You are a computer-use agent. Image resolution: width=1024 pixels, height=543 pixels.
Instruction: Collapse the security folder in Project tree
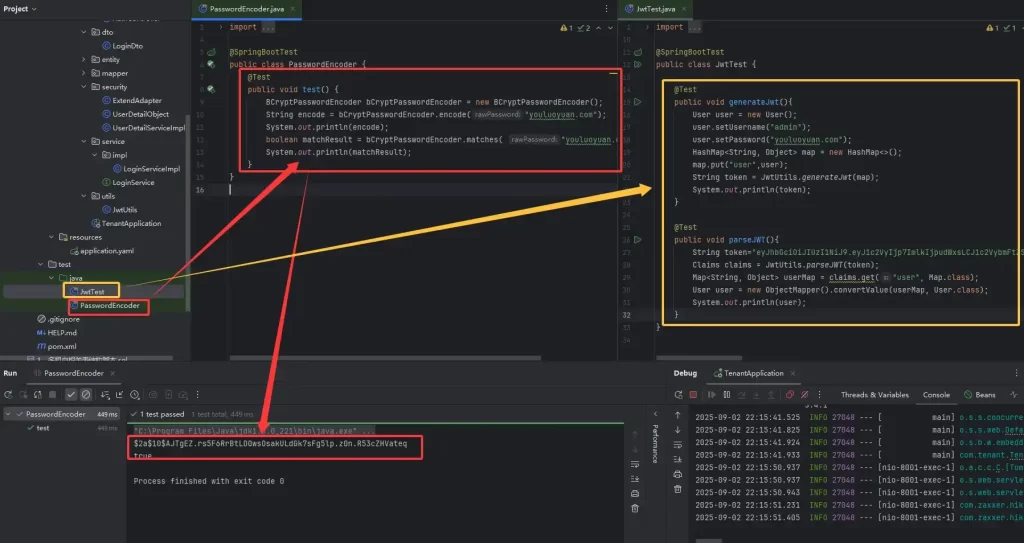[x=86, y=87]
